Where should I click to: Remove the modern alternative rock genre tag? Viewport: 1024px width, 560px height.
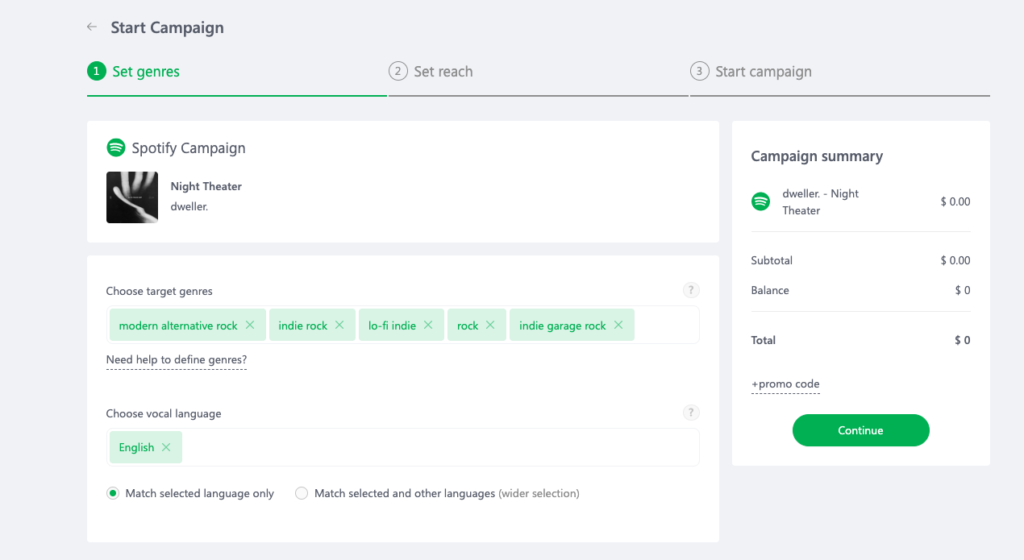click(250, 325)
